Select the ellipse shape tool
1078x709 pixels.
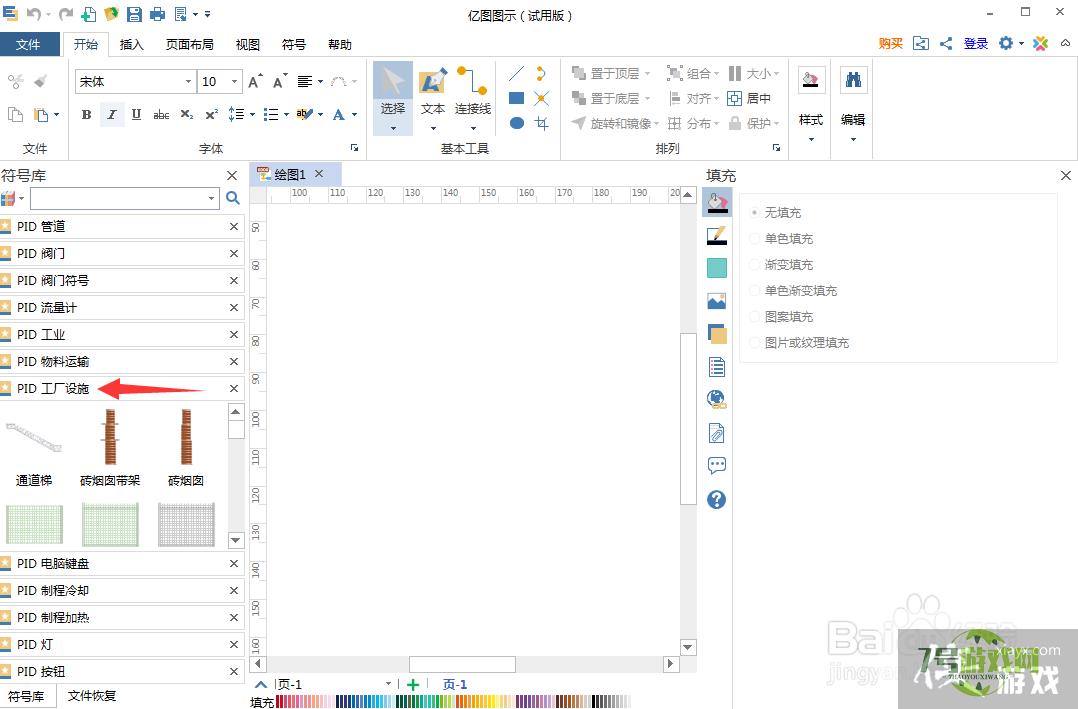click(517, 123)
